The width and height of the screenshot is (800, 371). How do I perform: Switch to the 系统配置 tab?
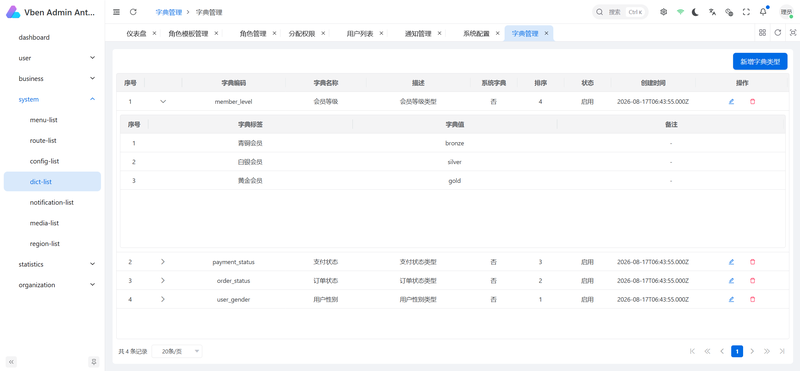tap(476, 34)
